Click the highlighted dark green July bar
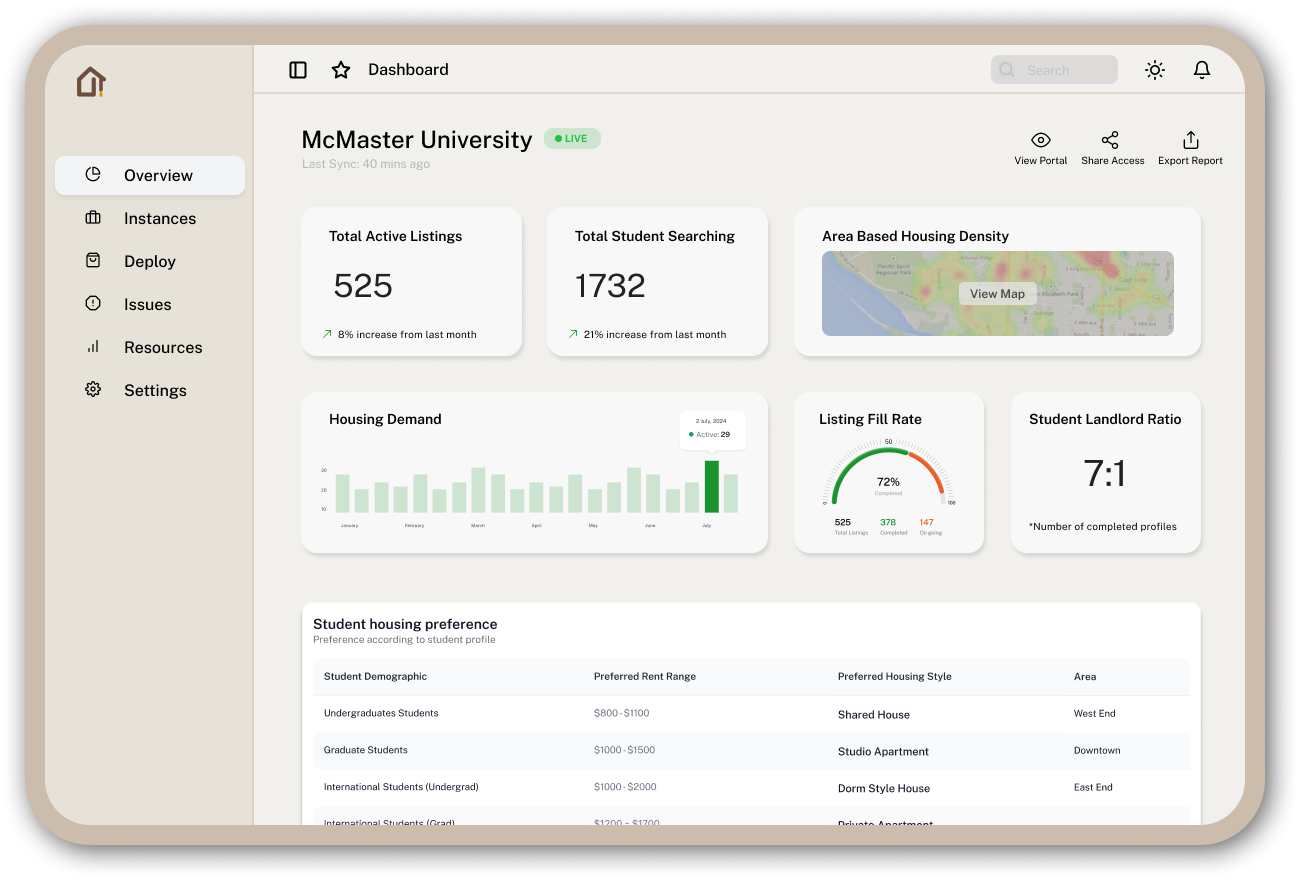The width and height of the screenshot is (1300, 880). click(712, 486)
